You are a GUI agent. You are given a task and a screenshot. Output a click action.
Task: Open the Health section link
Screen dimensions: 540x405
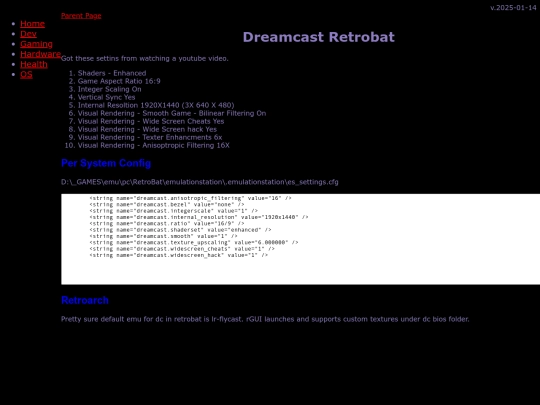point(34,64)
